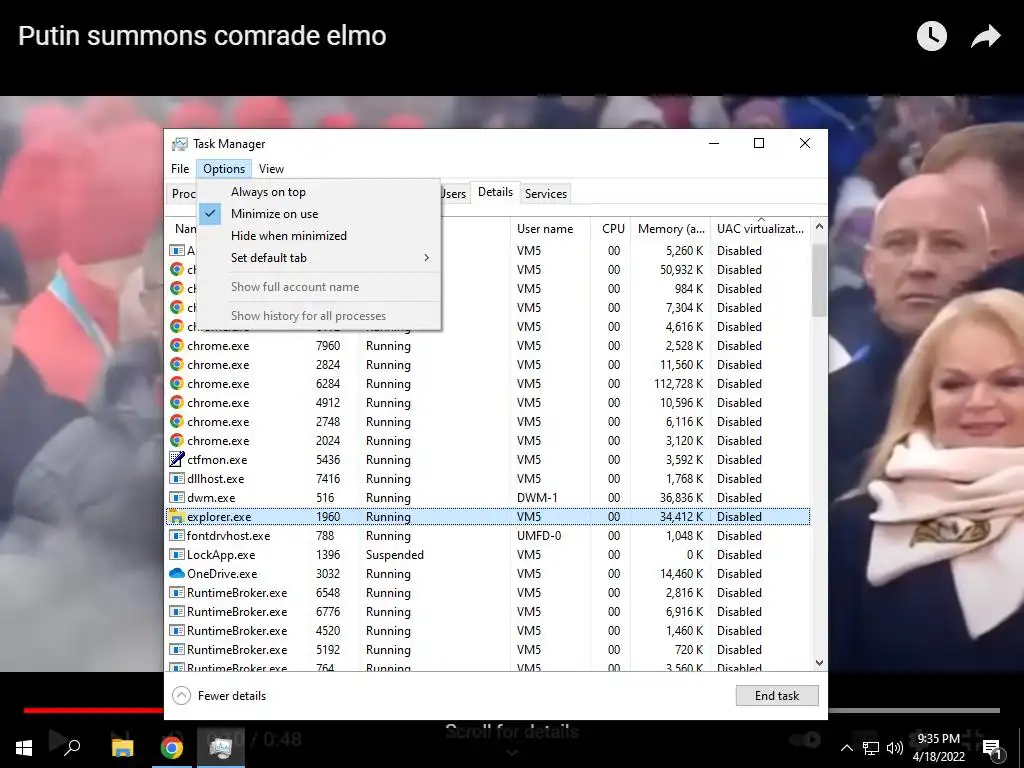Click the scrollbar down arrow in Task Manager
This screenshot has height=768, width=1024.
pos(820,663)
